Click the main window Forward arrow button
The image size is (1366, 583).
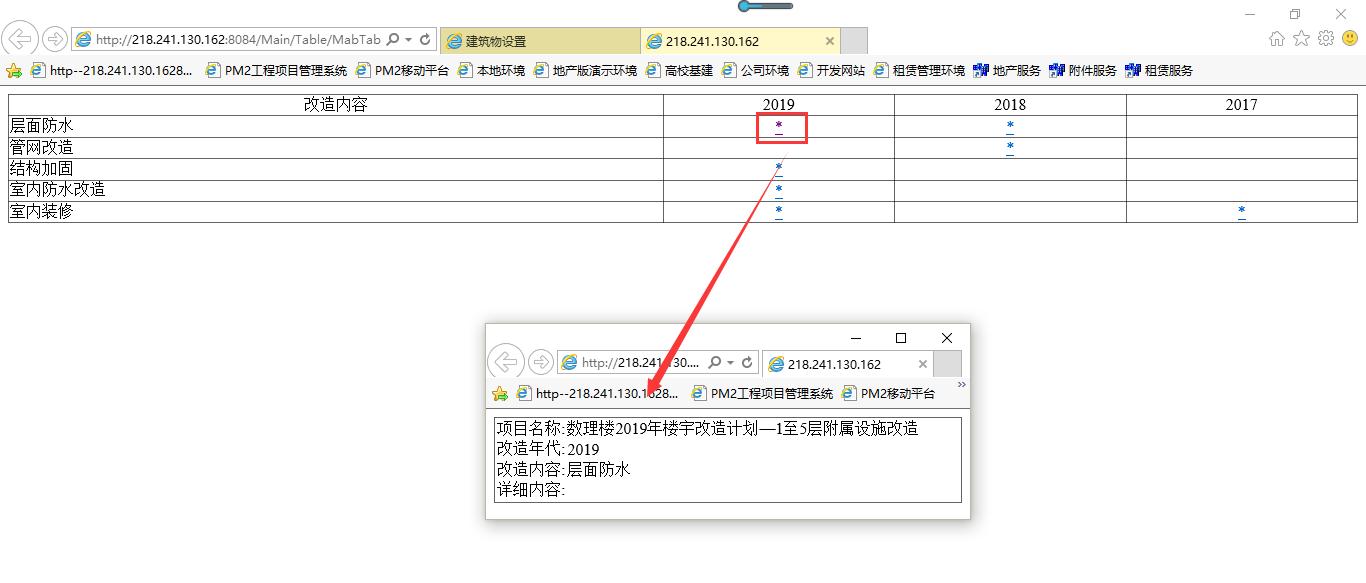[54, 40]
